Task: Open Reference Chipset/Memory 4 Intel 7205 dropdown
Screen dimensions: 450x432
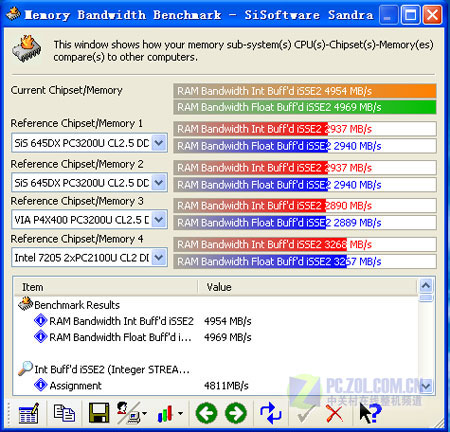Action: (x=159, y=257)
